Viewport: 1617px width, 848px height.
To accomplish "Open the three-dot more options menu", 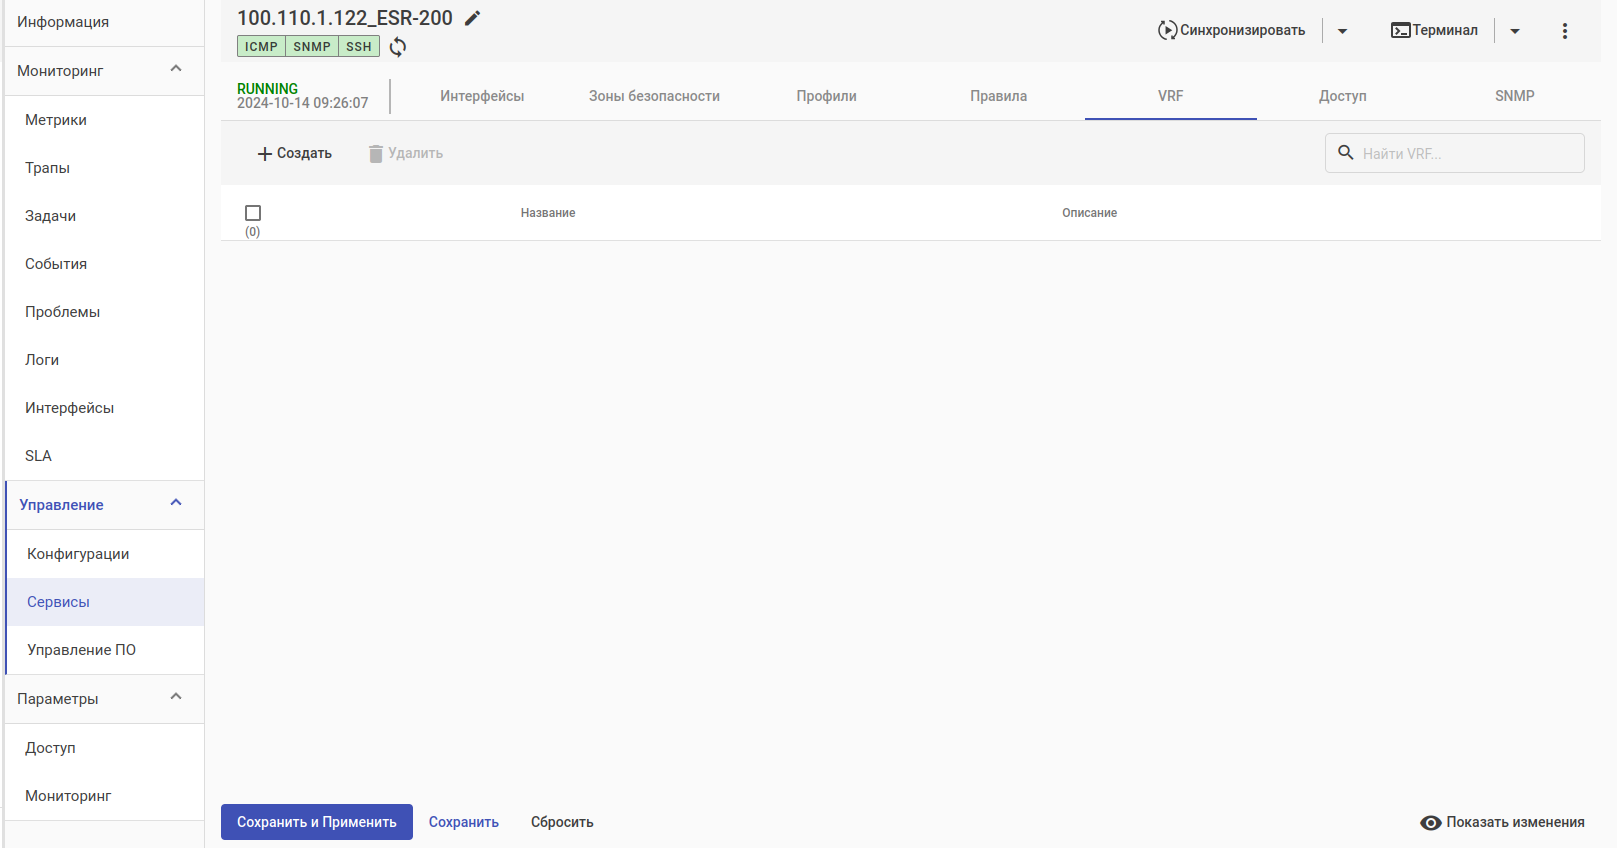I will click(1565, 31).
